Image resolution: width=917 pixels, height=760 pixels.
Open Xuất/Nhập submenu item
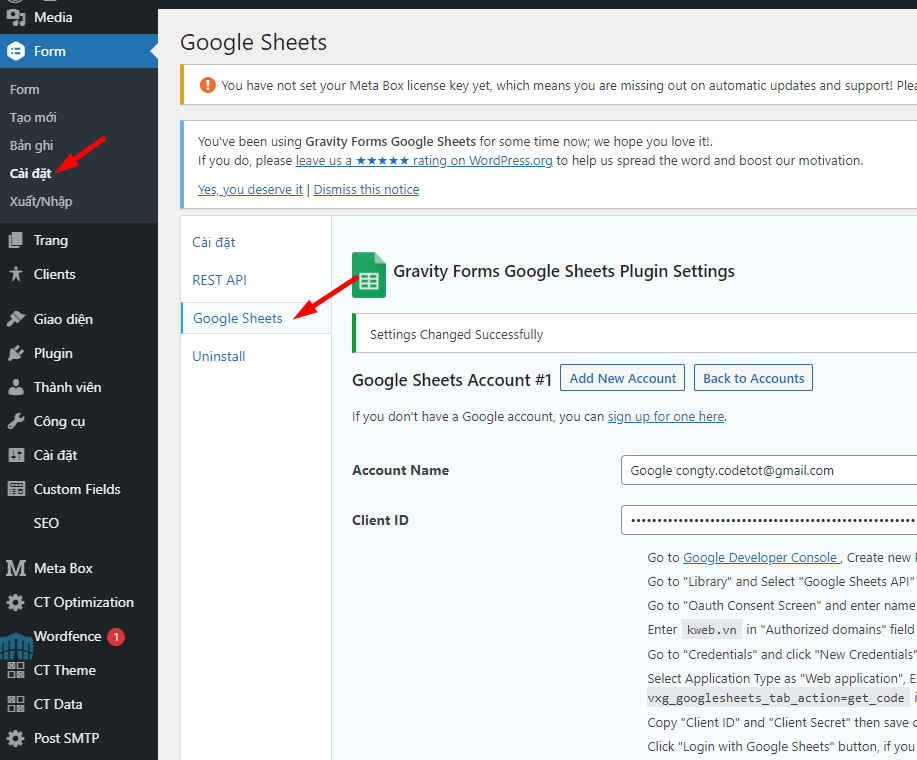point(41,202)
